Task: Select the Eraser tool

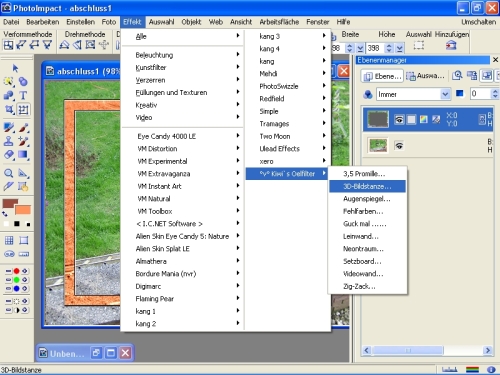Action: [9, 154]
